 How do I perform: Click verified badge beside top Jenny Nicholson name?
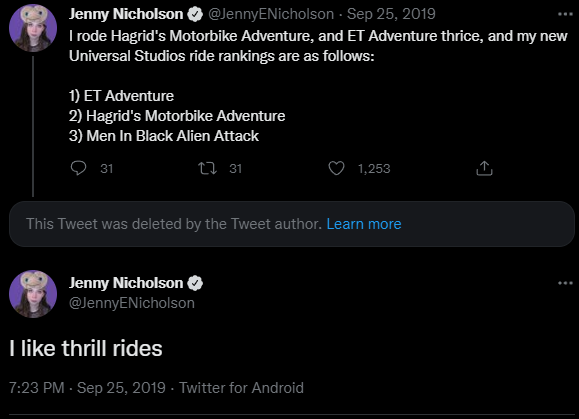point(195,14)
